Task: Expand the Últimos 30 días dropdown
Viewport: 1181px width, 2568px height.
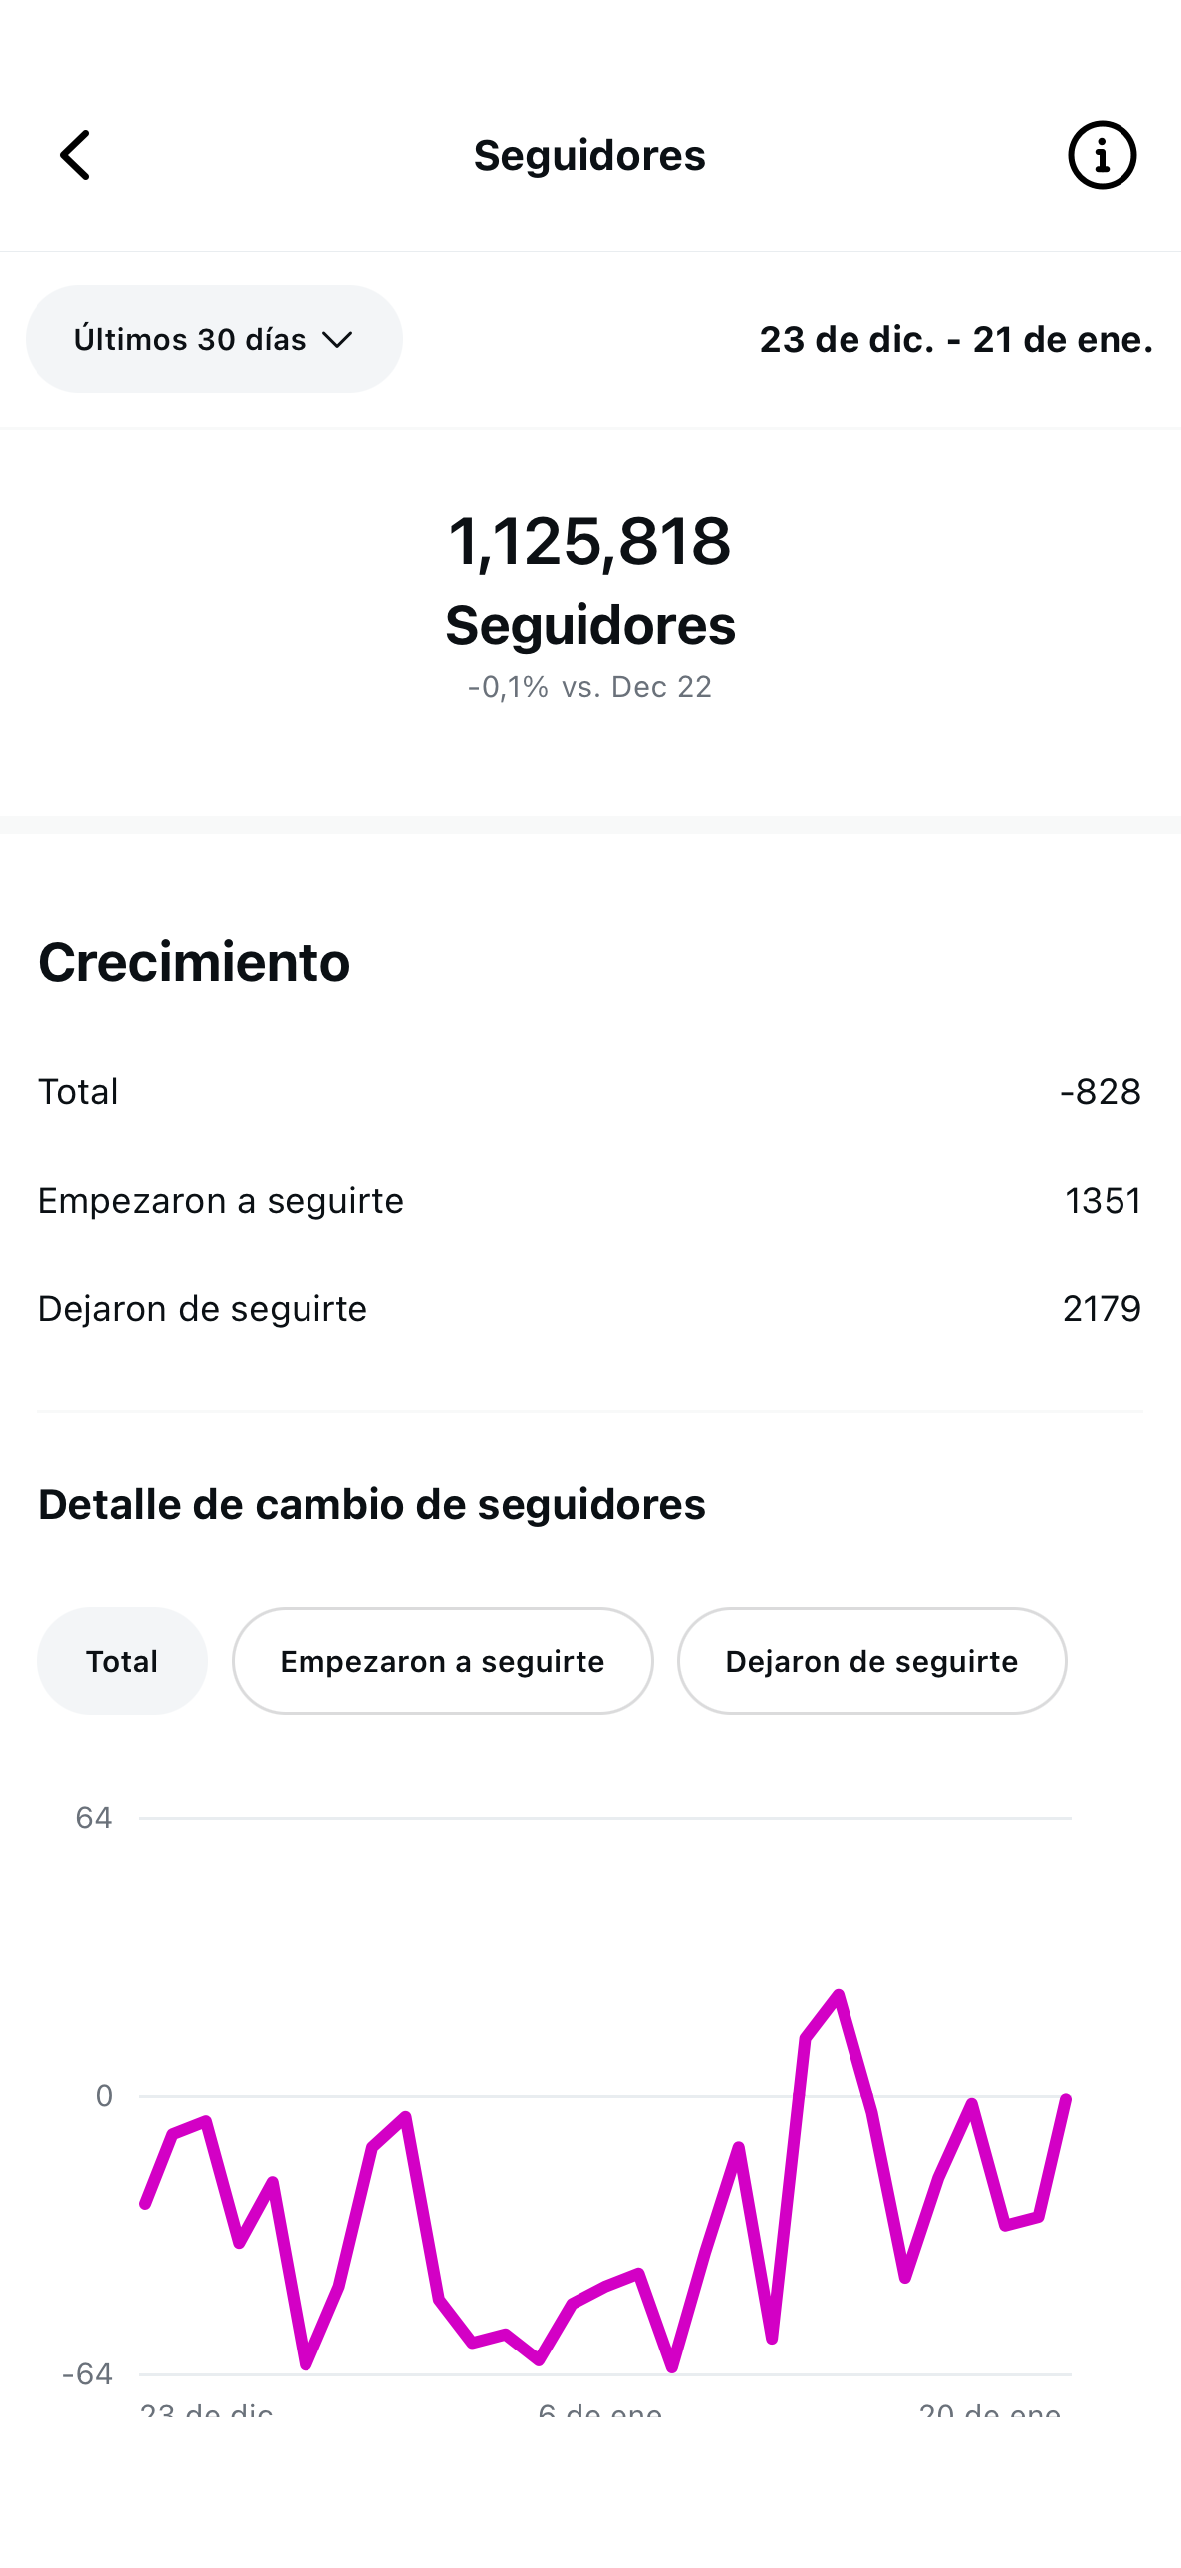Action: [x=213, y=339]
